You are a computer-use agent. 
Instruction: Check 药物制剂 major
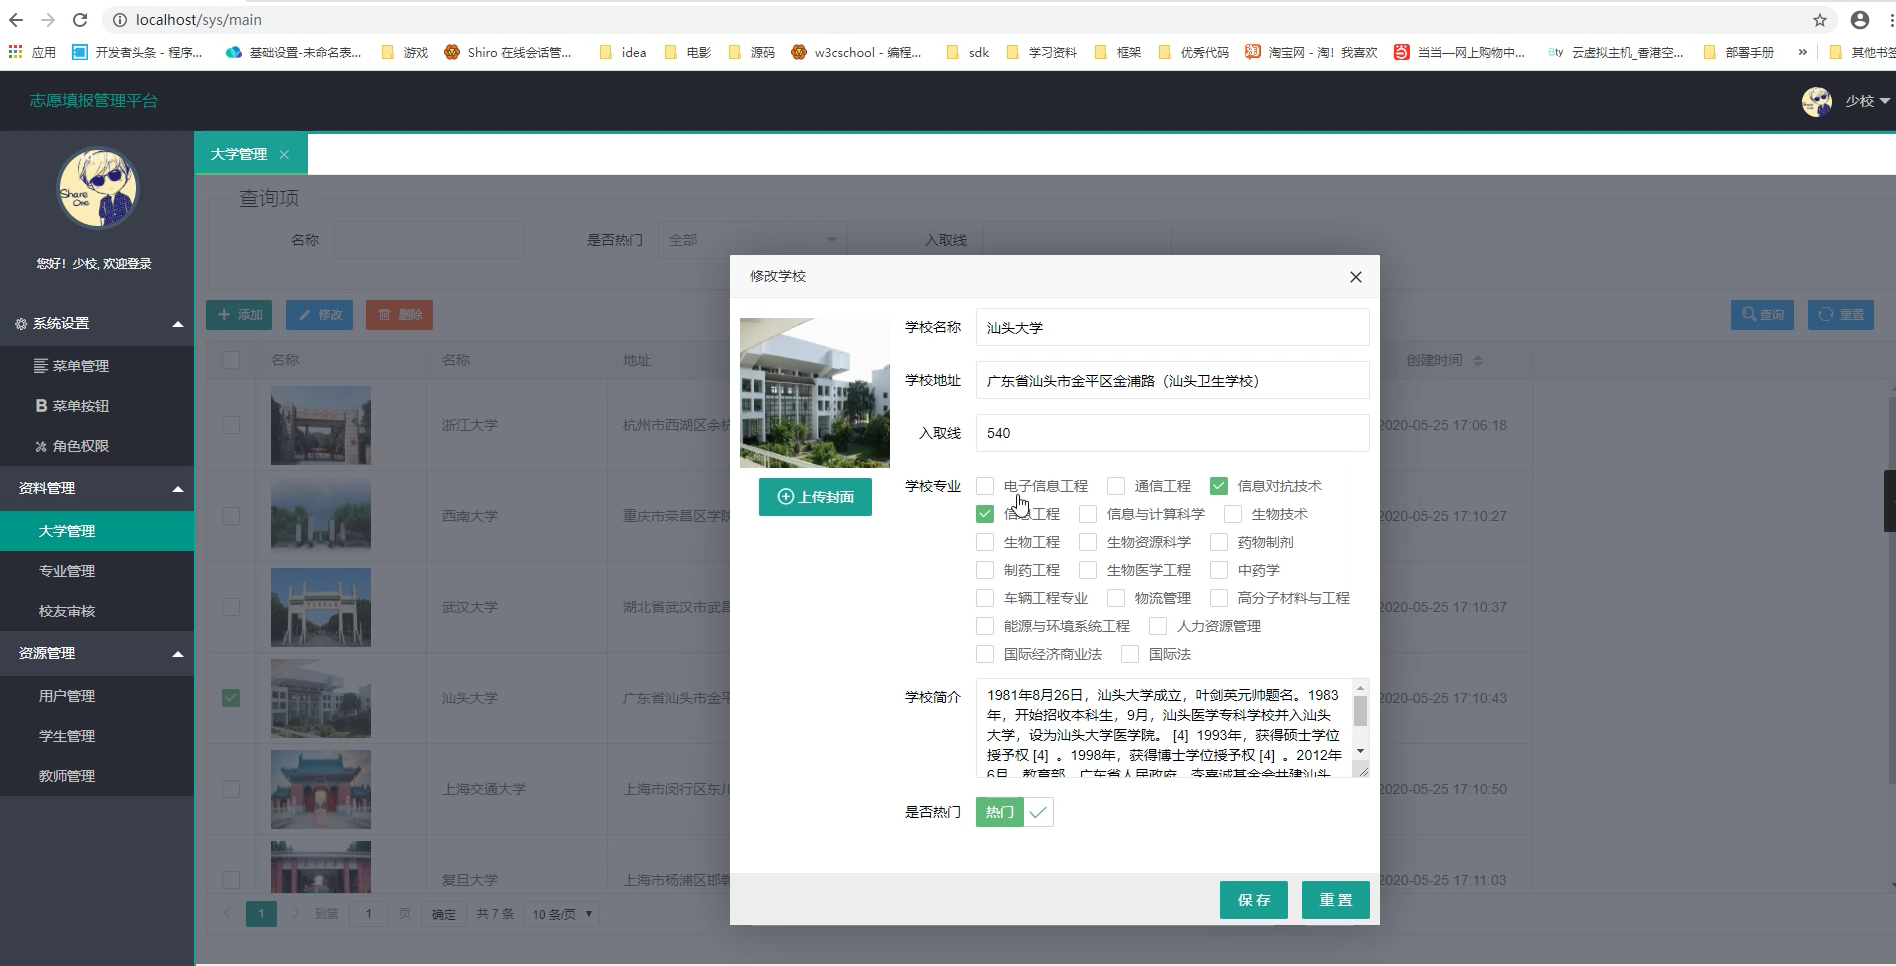pyautogui.click(x=1219, y=542)
